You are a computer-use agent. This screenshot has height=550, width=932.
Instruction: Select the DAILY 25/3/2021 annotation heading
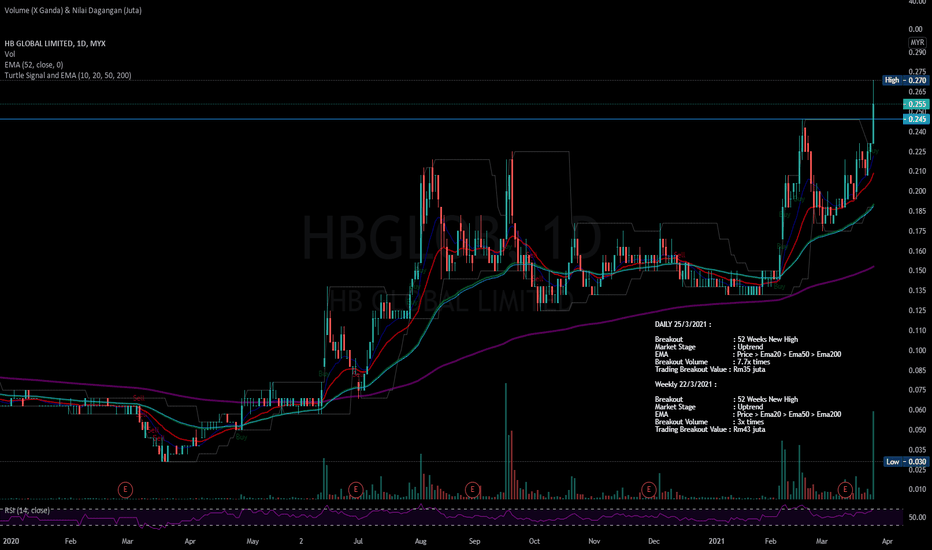682,325
